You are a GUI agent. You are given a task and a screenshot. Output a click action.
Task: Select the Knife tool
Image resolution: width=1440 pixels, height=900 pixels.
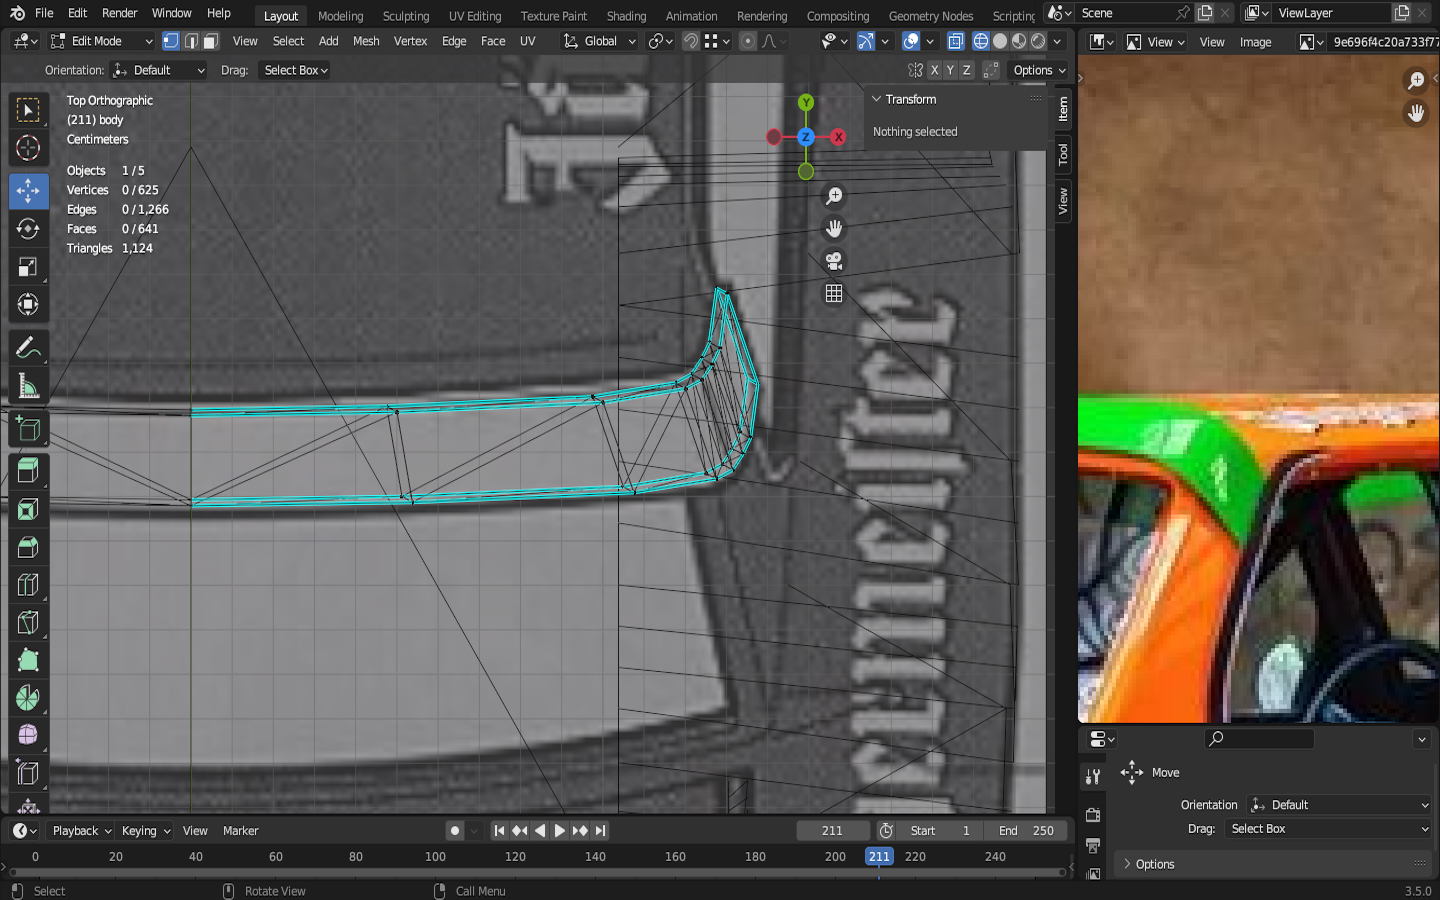click(28, 623)
